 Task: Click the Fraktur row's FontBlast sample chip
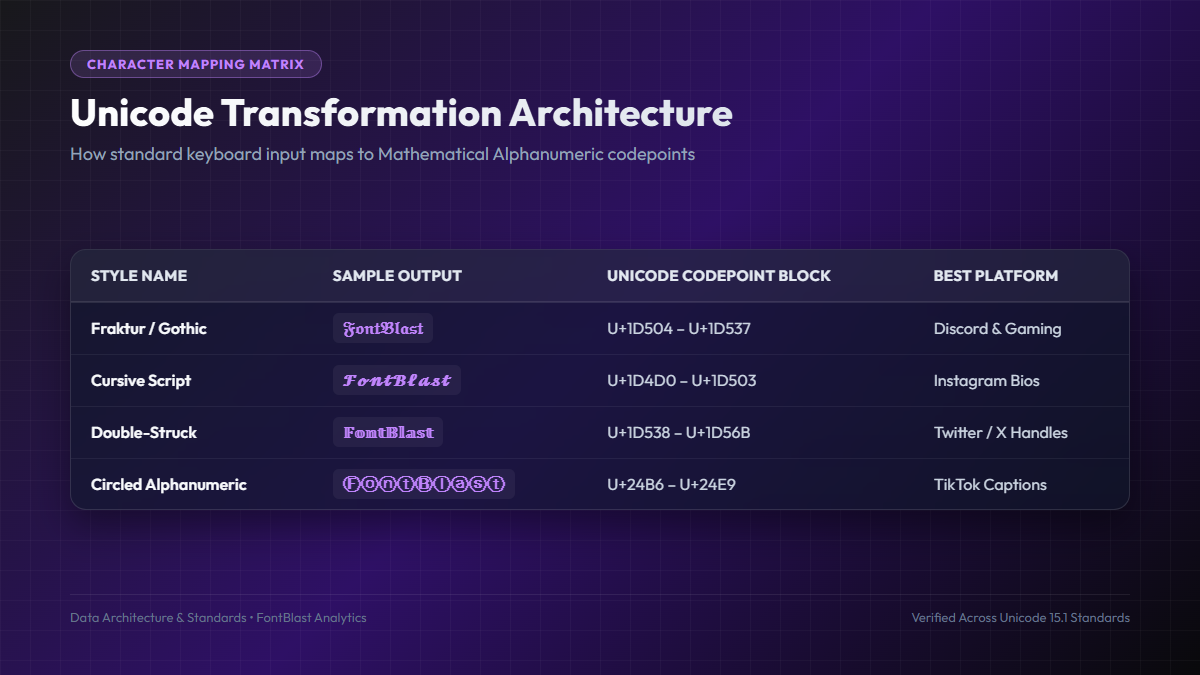(x=383, y=328)
